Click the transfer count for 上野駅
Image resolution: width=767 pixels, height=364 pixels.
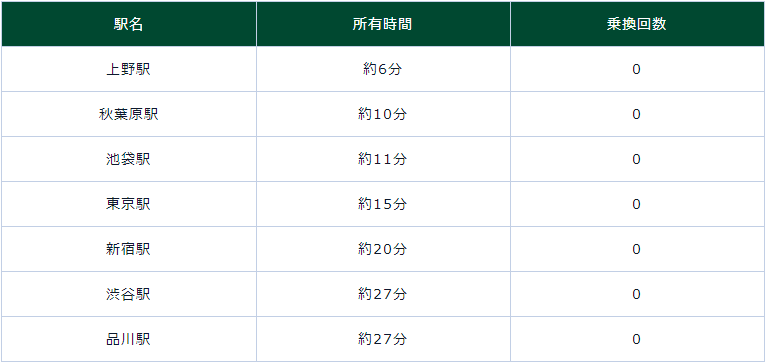637,69
